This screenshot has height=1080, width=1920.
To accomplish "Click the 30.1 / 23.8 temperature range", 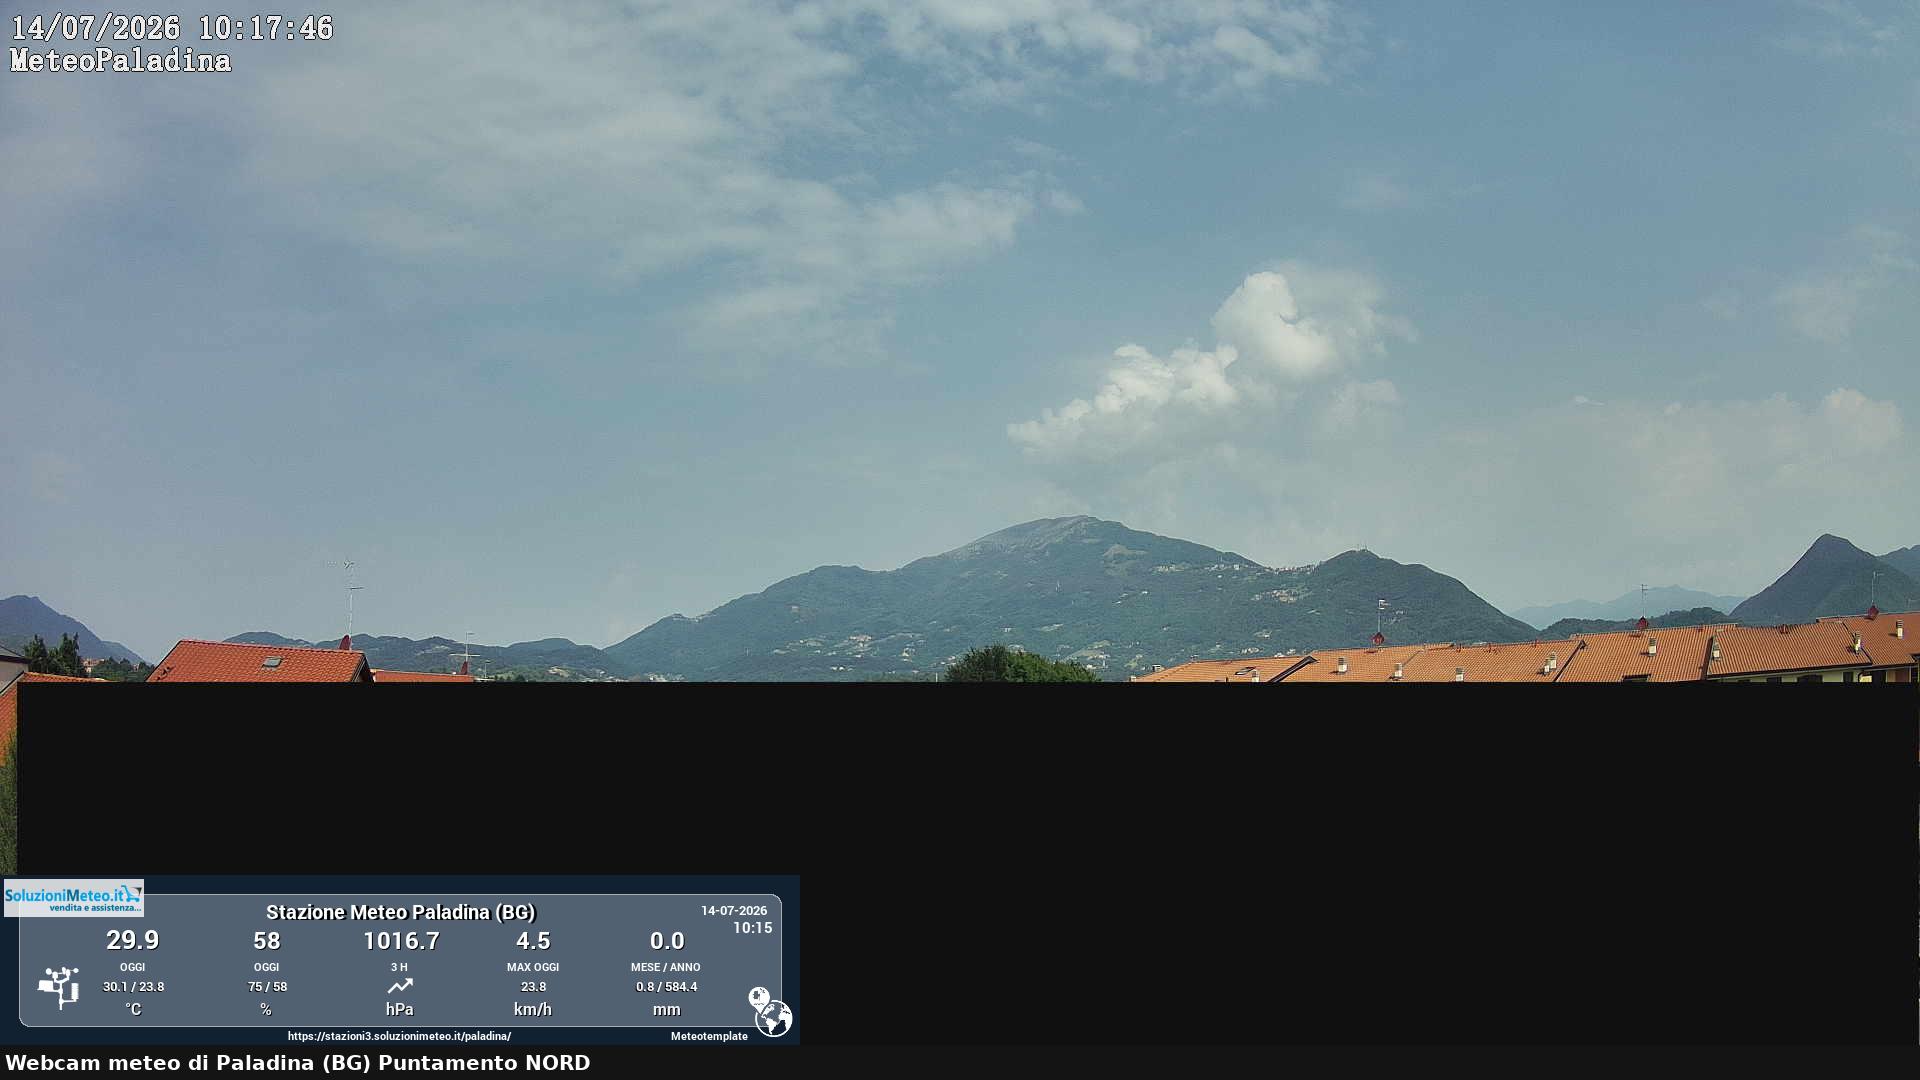I will tap(133, 987).
